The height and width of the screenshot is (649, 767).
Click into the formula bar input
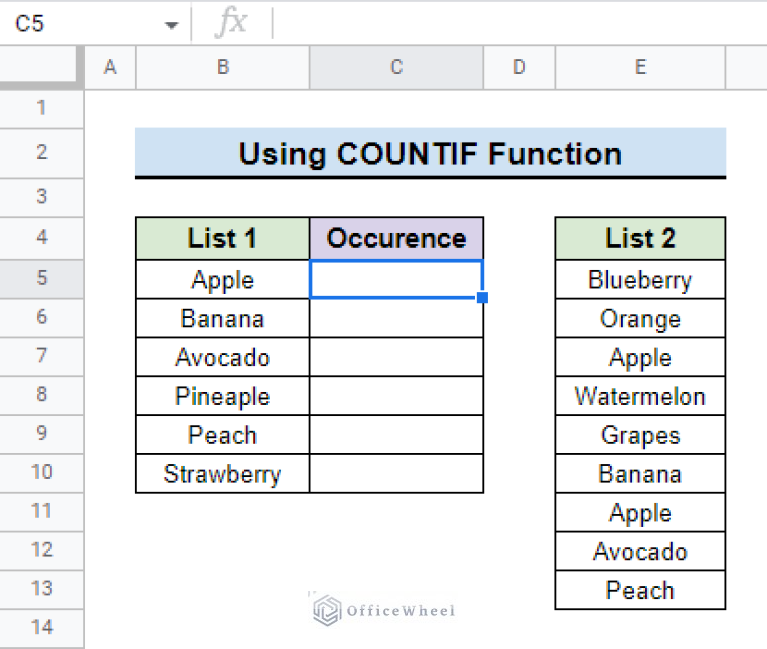coord(519,23)
